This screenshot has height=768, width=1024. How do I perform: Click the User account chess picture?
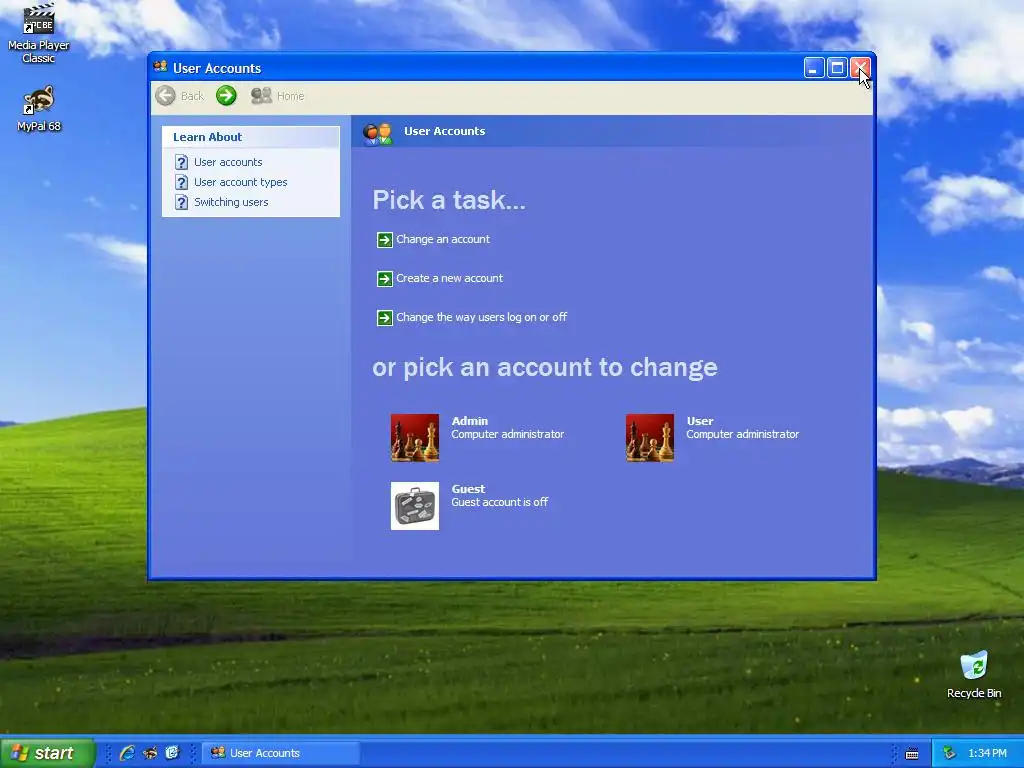point(650,438)
